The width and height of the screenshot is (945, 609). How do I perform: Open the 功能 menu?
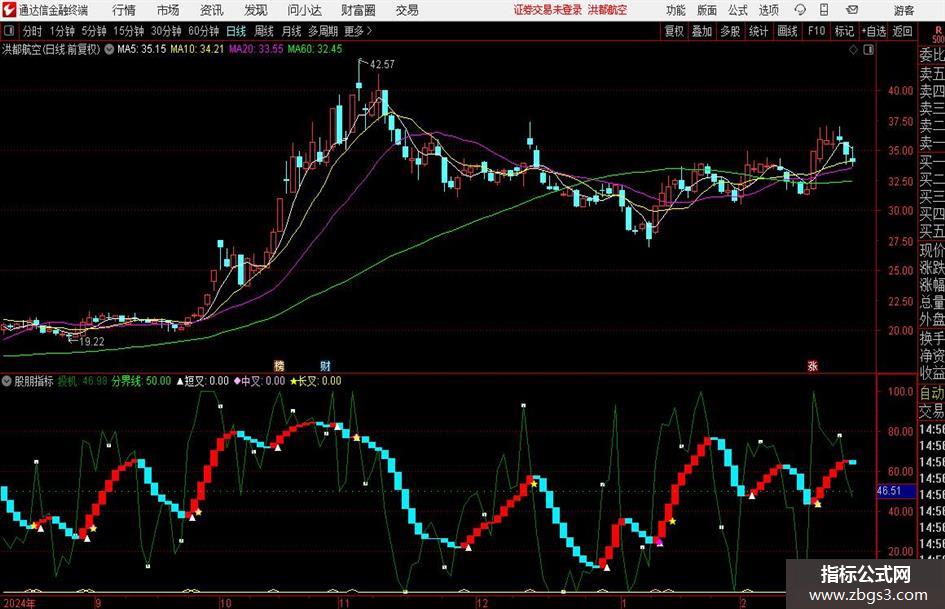[x=676, y=10]
